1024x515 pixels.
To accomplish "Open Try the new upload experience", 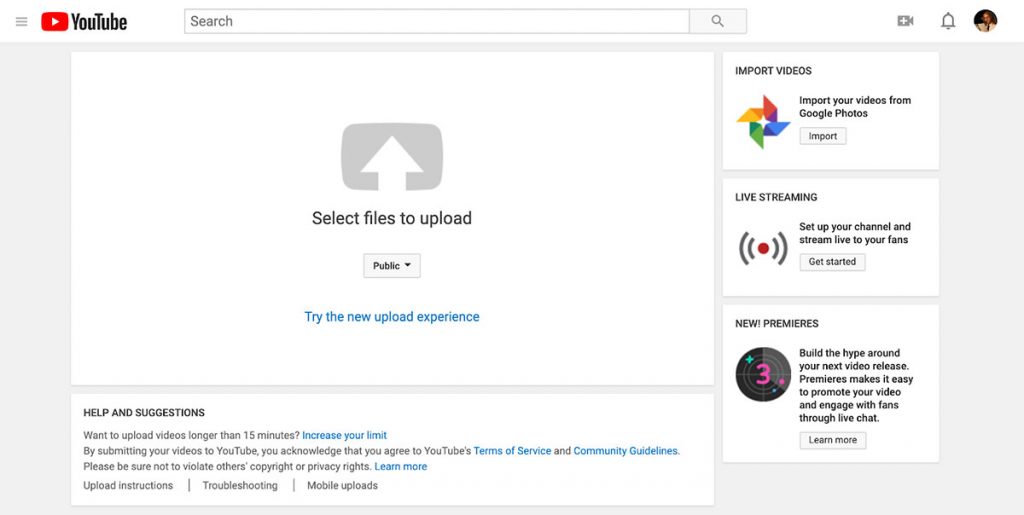I will 392,317.
